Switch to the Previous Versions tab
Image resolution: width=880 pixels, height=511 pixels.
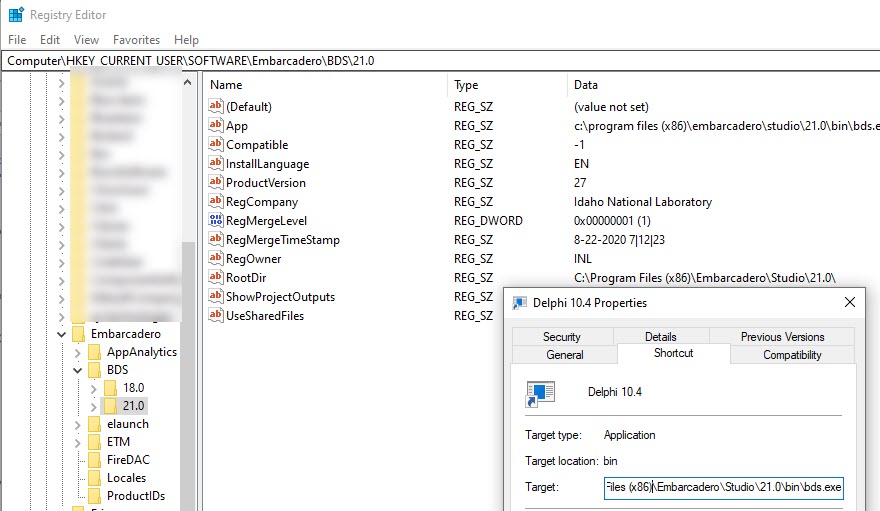(x=782, y=337)
